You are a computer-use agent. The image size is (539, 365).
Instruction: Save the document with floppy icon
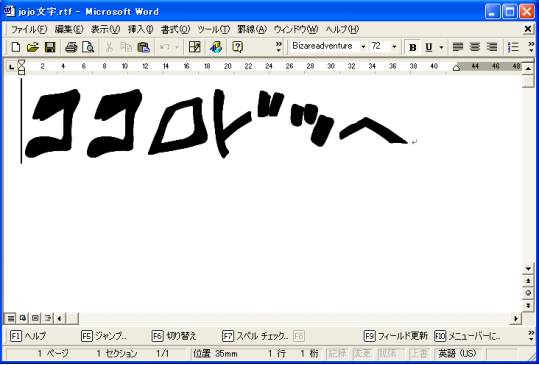(50, 47)
